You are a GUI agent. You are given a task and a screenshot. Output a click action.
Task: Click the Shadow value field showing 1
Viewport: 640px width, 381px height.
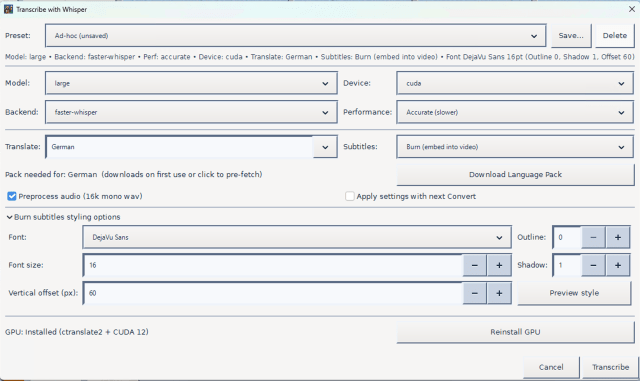coord(567,265)
